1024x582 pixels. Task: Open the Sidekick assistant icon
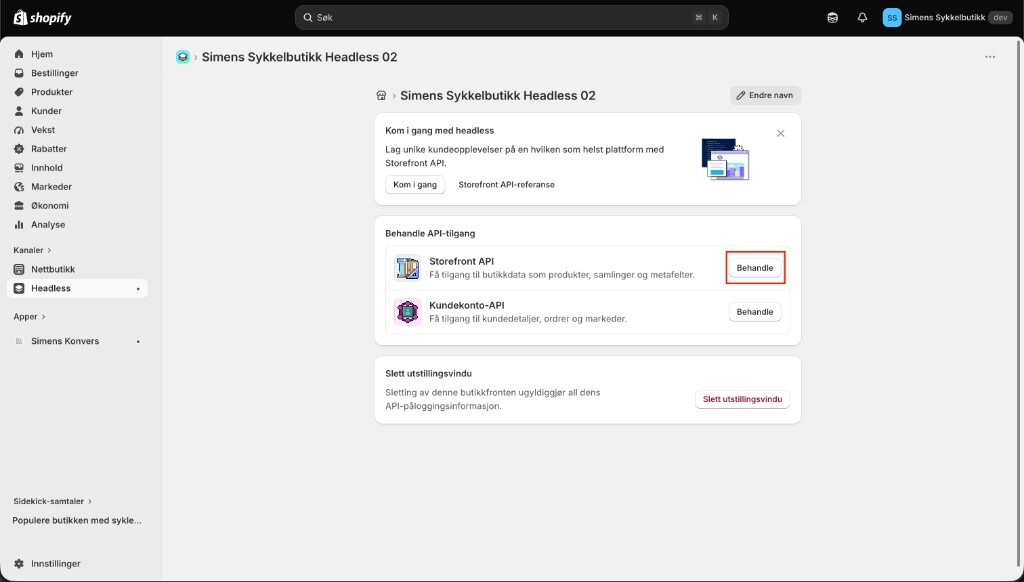tap(832, 18)
